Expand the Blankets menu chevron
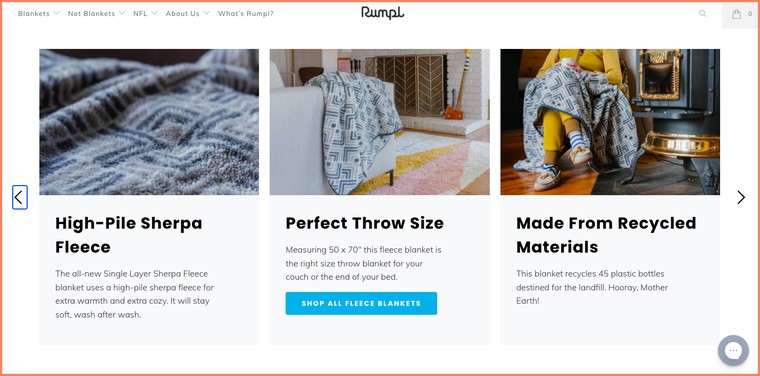This screenshot has width=760, height=376. tap(56, 13)
